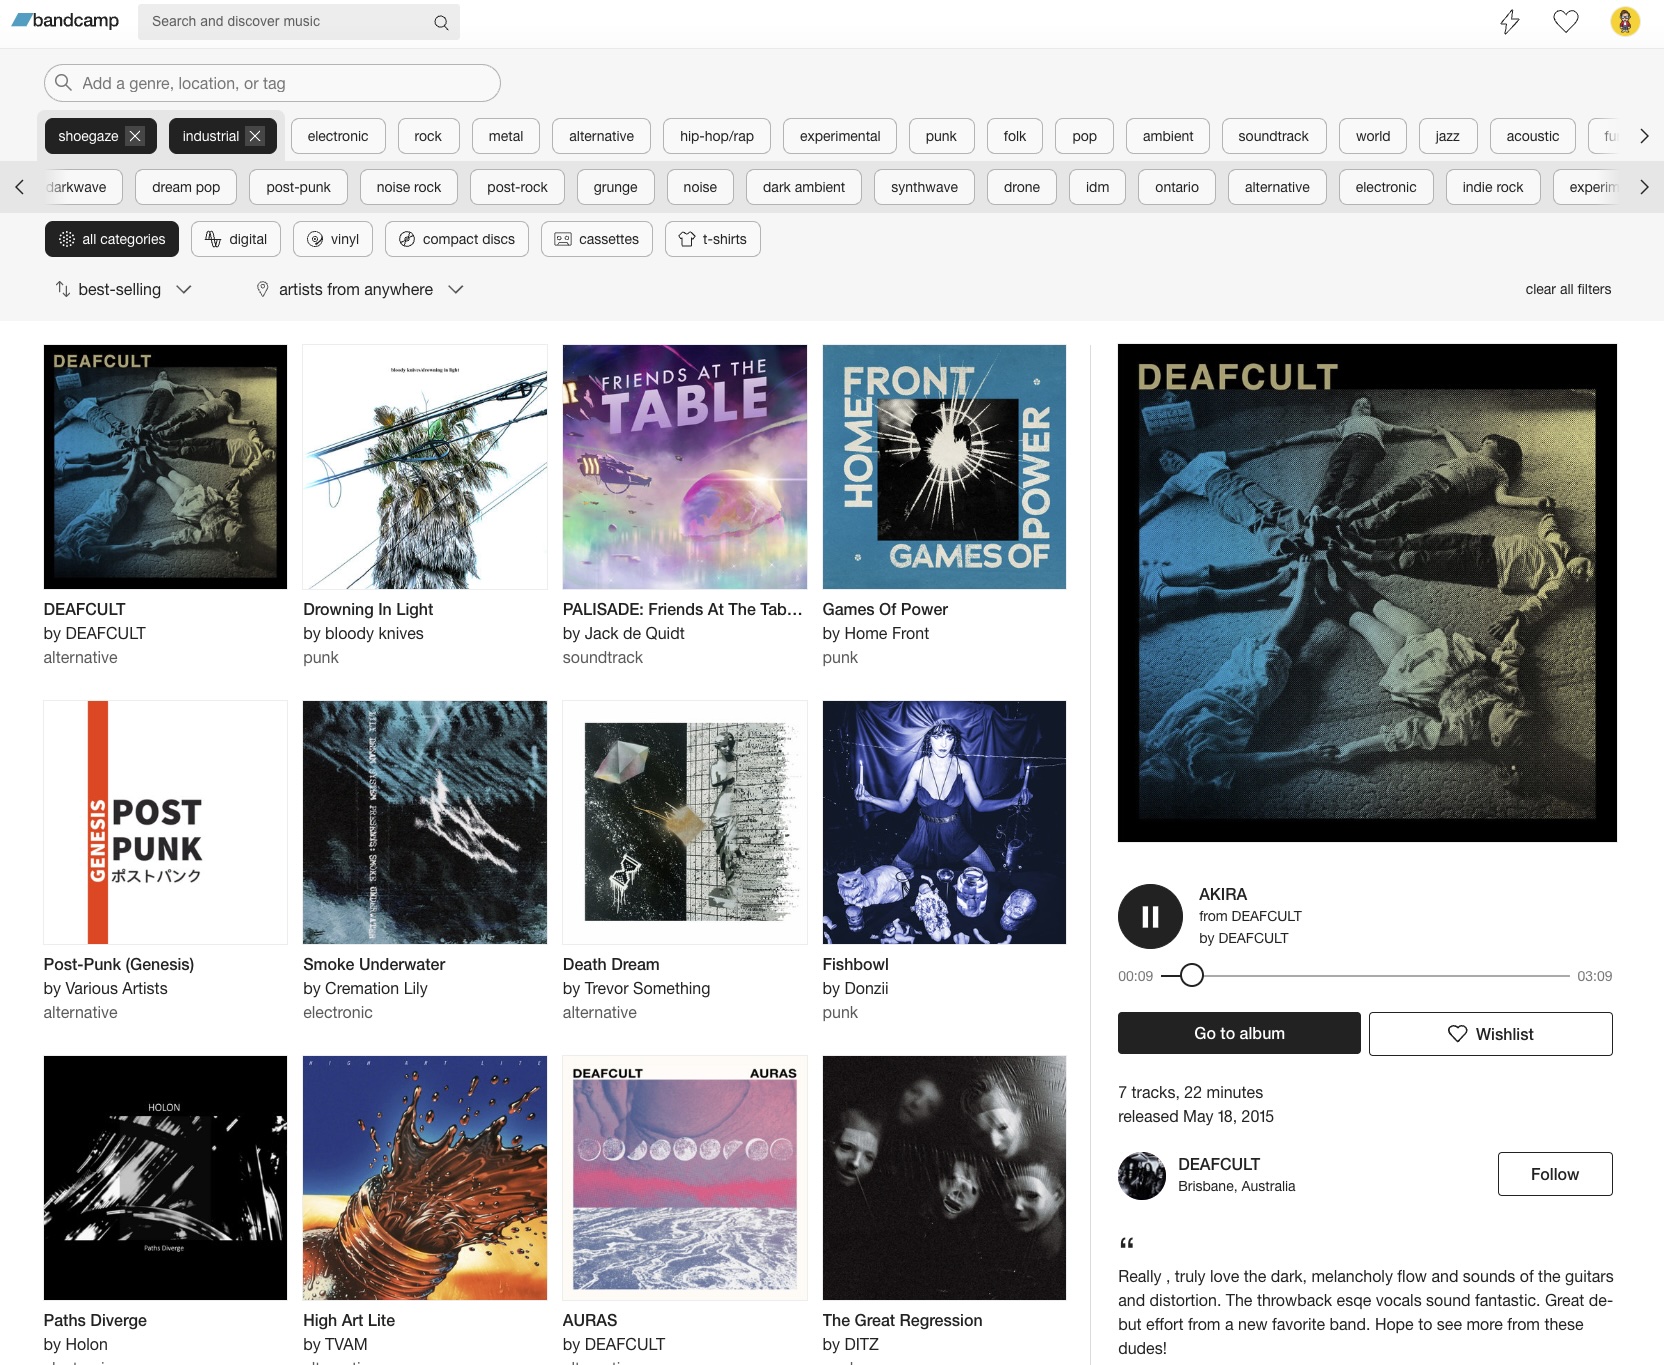Click the heart in Wishlist button
This screenshot has width=1664, height=1365.
[x=1458, y=1034]
